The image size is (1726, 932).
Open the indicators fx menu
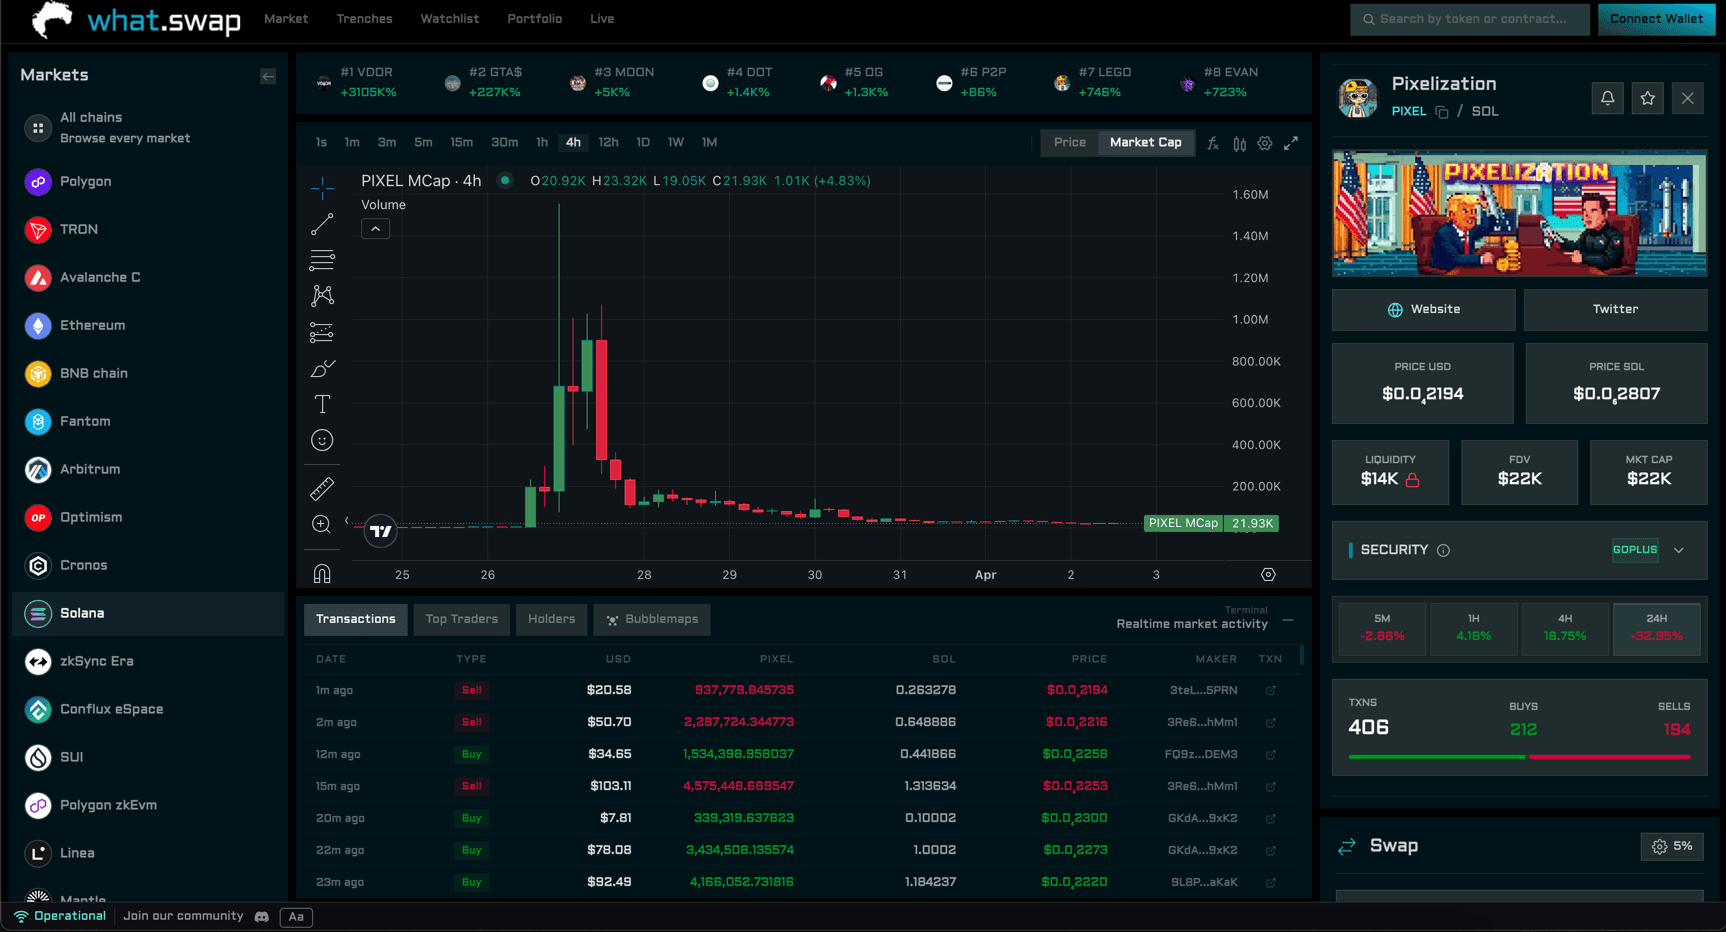click(1213, 143)
